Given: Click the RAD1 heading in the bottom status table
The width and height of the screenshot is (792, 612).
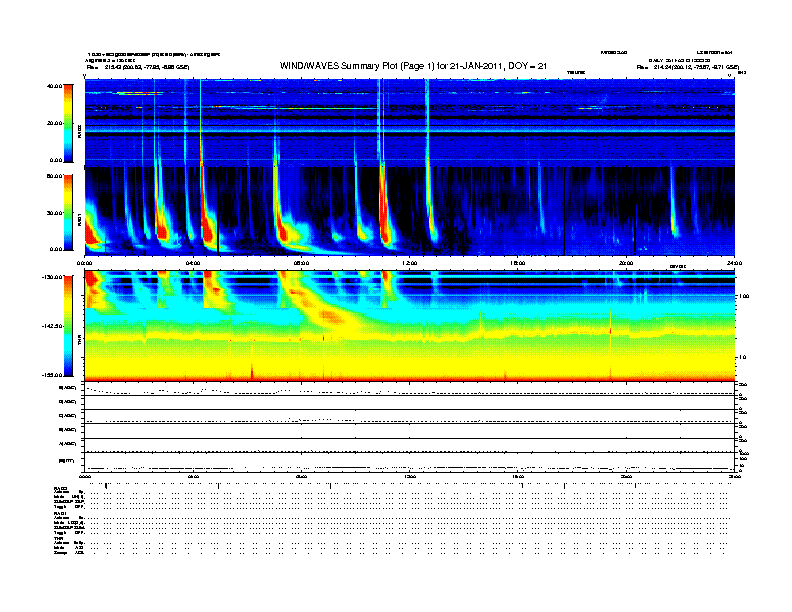Looking at the screenshot, I should click(x=60, y=514).
